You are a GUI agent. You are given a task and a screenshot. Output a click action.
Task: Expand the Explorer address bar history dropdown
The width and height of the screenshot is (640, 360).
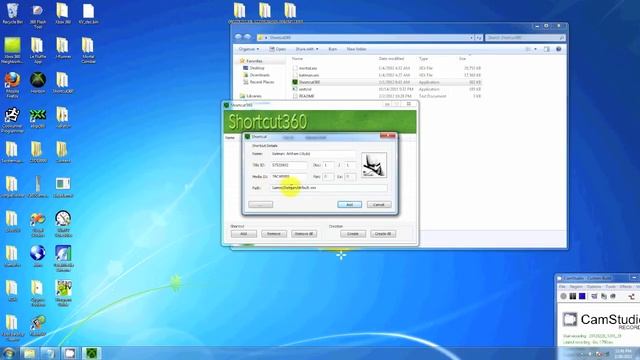click(x=471, y=38)
